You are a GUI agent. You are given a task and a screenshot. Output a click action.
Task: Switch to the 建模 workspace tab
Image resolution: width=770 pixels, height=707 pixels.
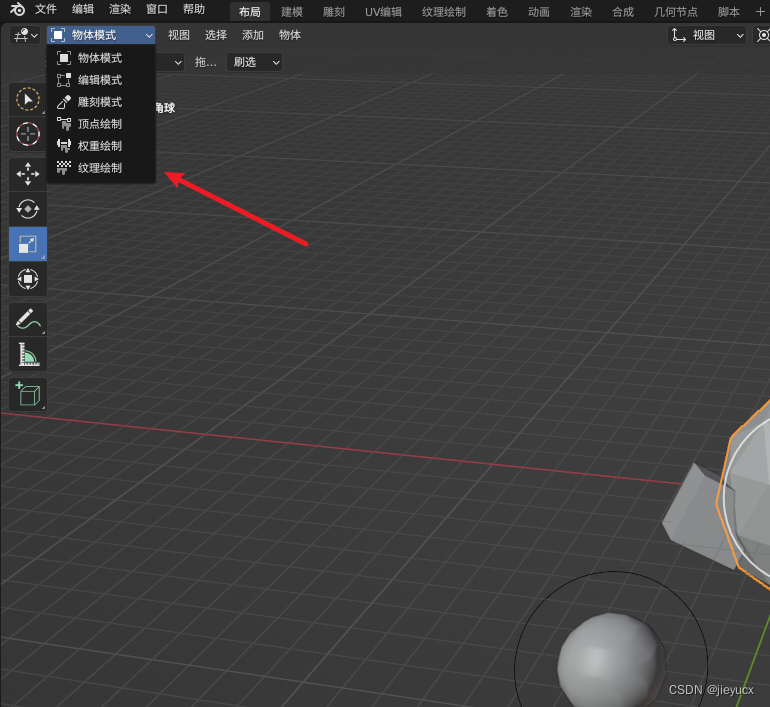pyautogui.click(x=292, y=12)
